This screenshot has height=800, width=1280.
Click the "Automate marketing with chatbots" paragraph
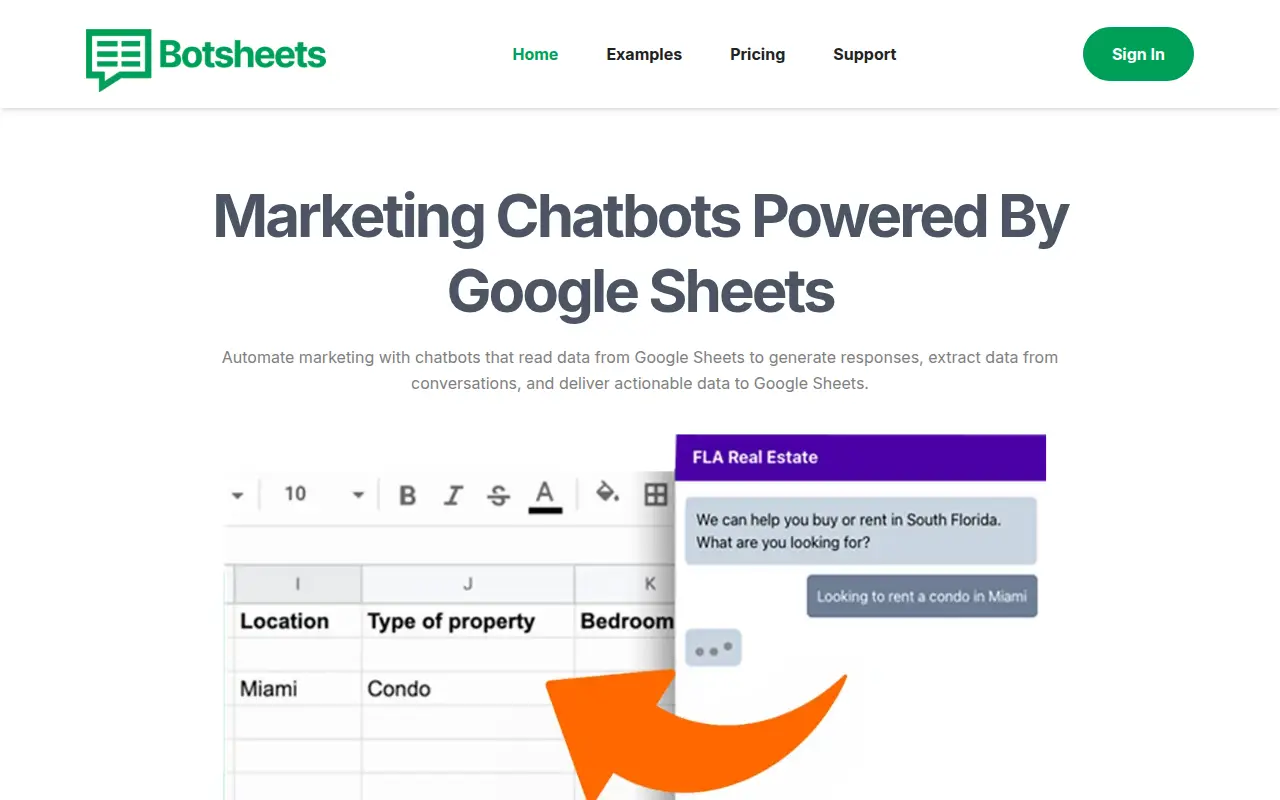click(x=640, y=370)
